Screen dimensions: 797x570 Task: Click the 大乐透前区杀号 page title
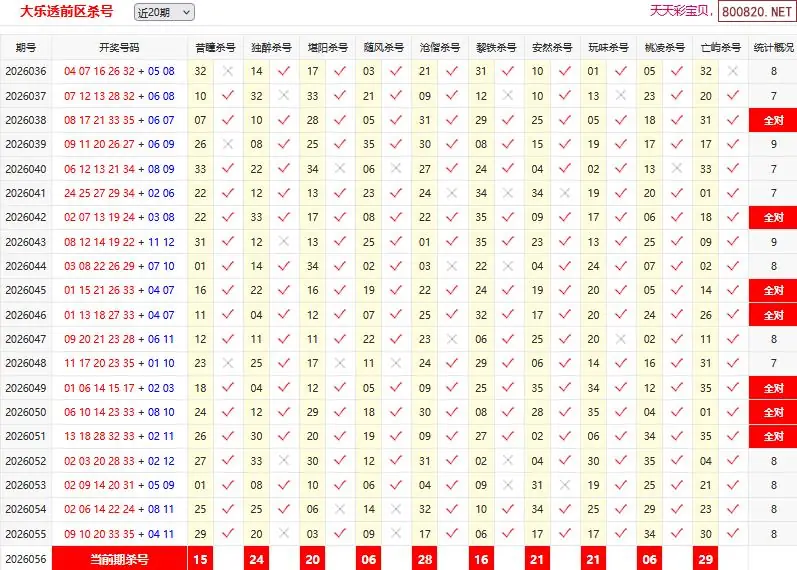(x=66, y=12)
